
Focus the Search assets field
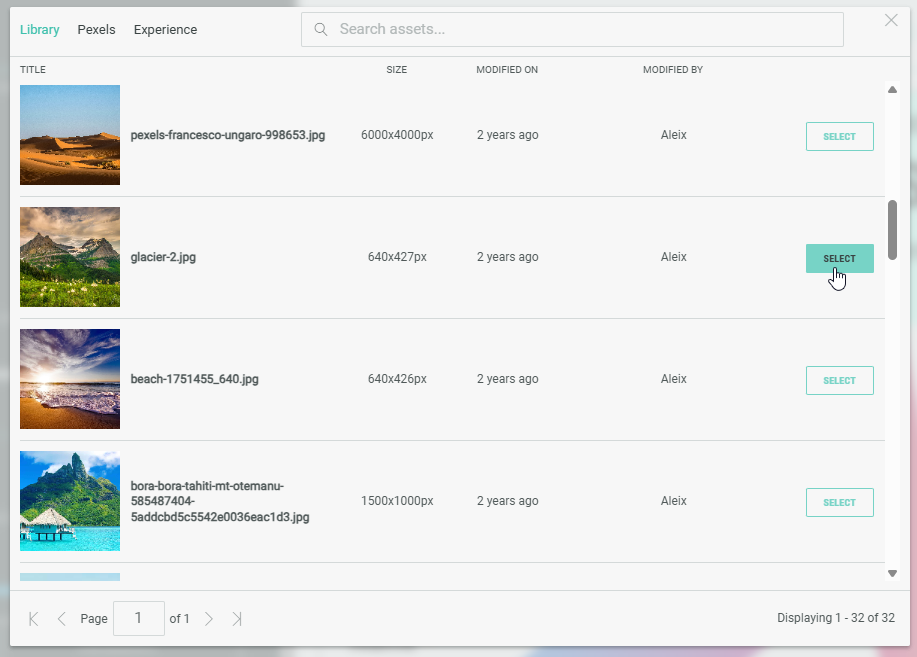tap(585, 29)
